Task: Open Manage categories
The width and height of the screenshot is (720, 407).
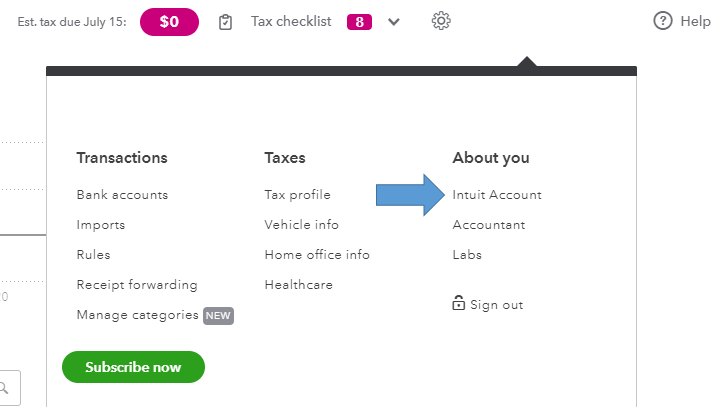Action: 137,315
